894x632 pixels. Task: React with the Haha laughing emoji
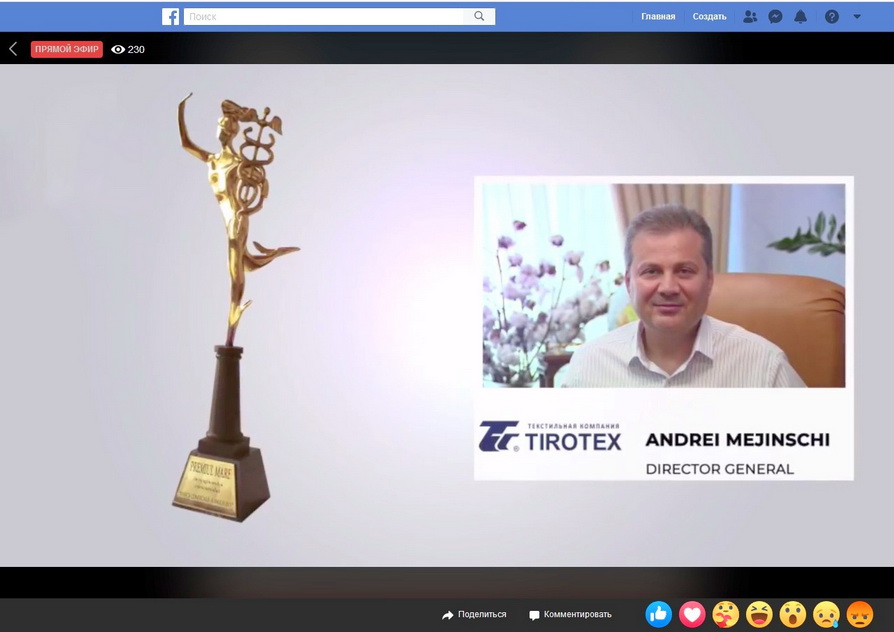coord(759,614)
